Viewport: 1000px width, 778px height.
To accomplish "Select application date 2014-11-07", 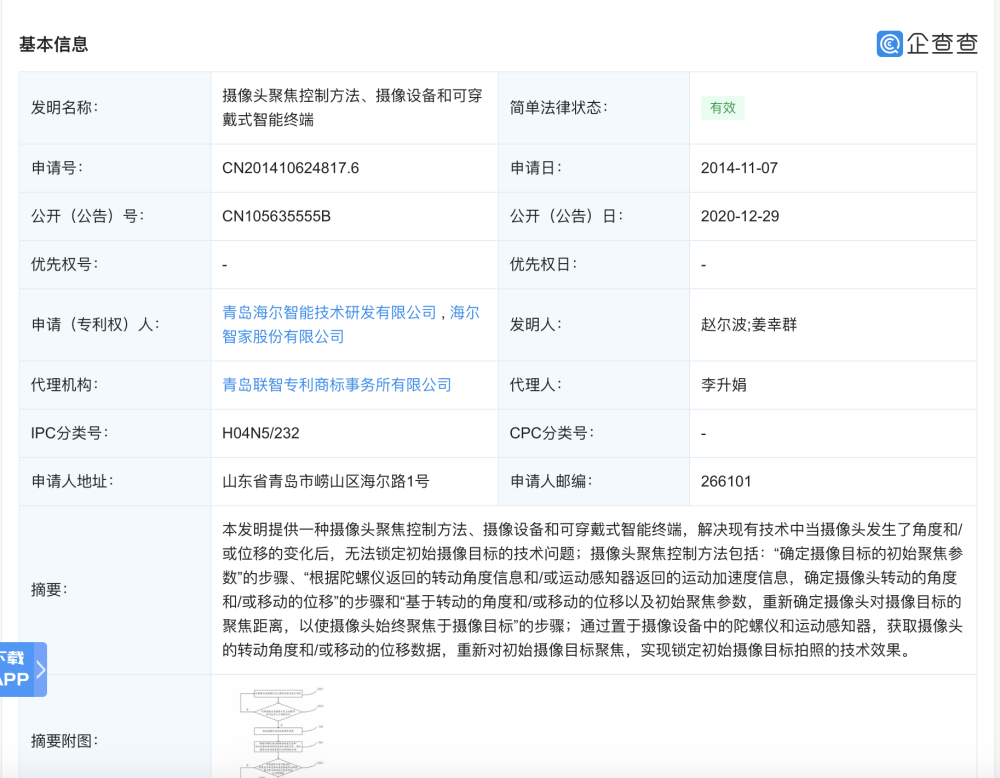I will tap(739, 168).
